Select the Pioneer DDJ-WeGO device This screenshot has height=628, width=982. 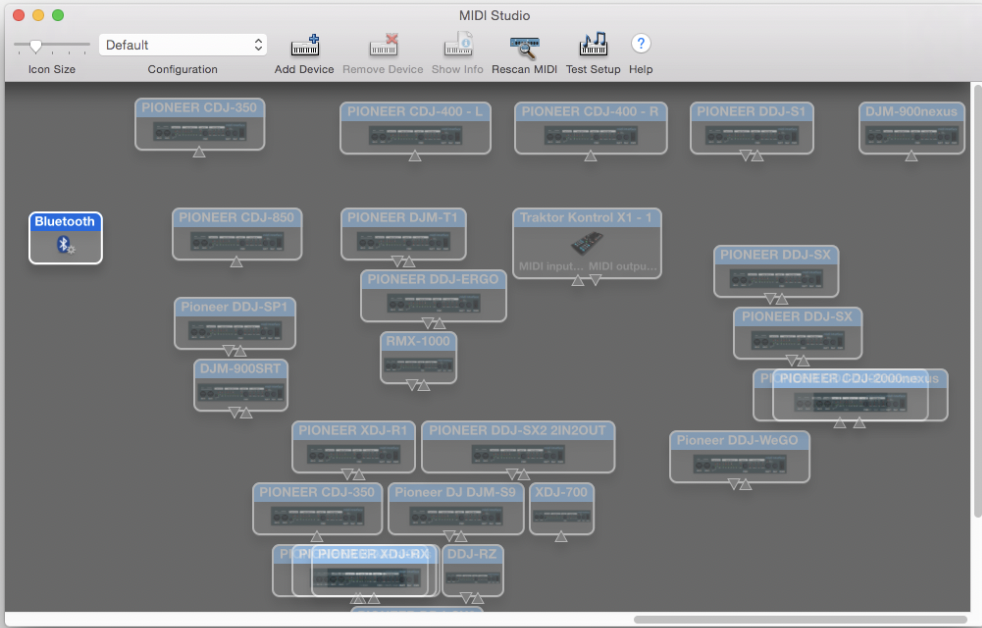[740, 457]
